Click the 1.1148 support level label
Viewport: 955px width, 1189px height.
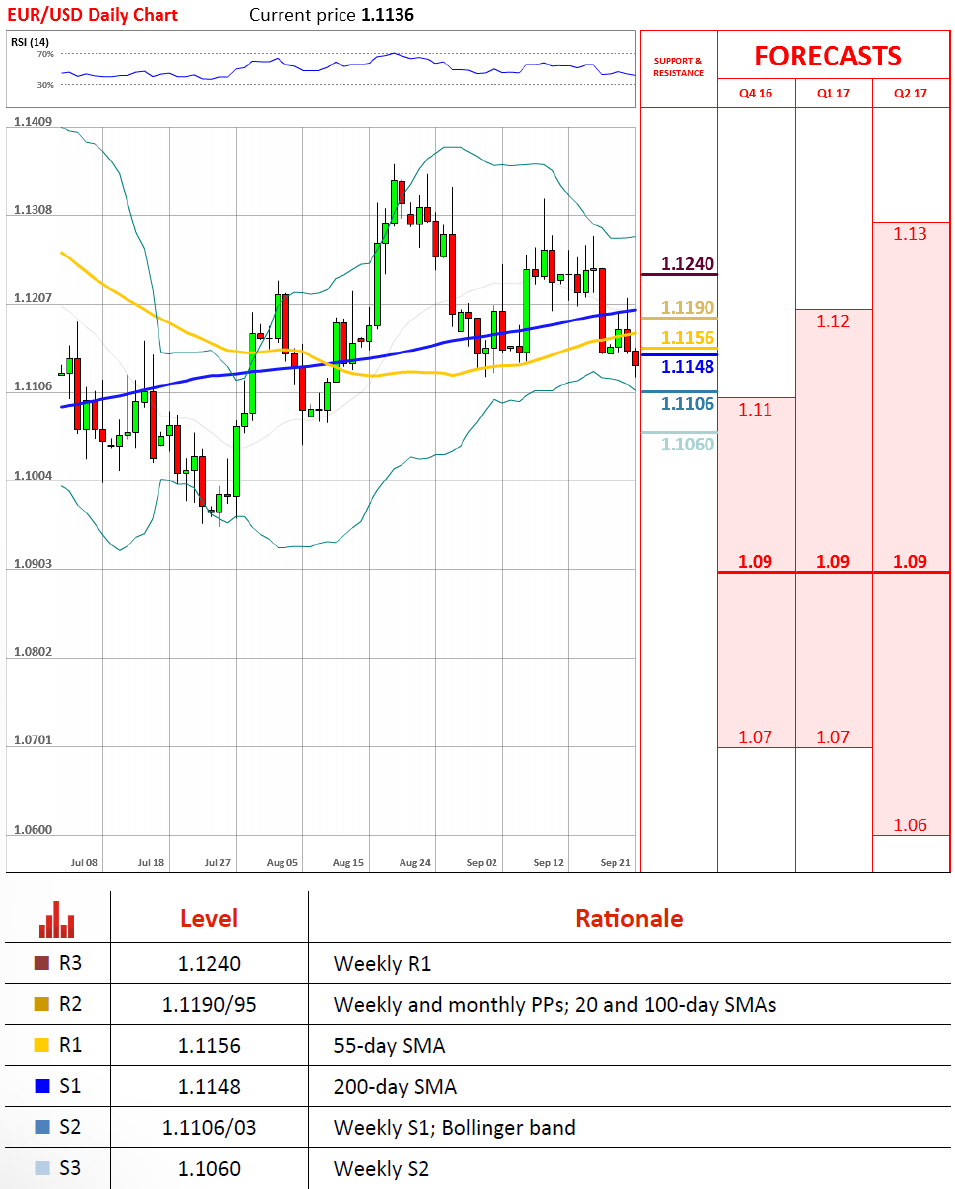point(687,366)
